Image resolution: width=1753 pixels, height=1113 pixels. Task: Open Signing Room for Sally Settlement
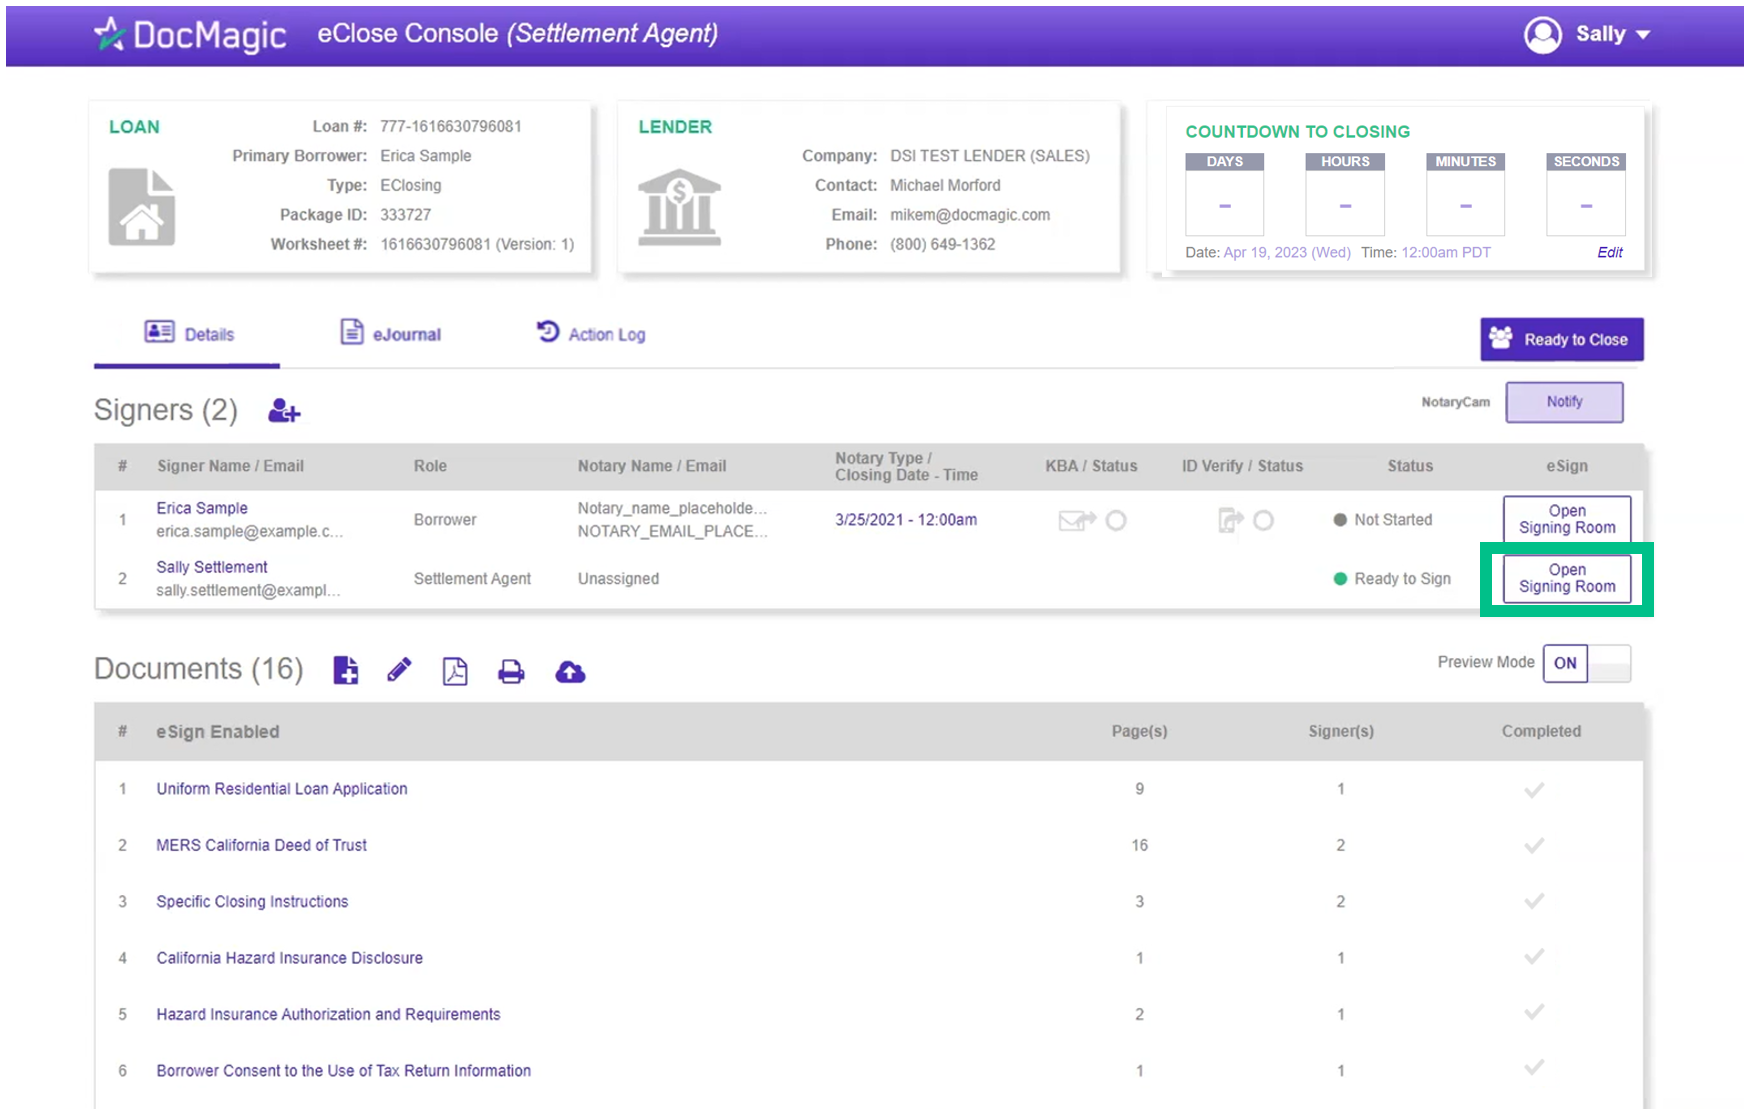coord(1566,579)
